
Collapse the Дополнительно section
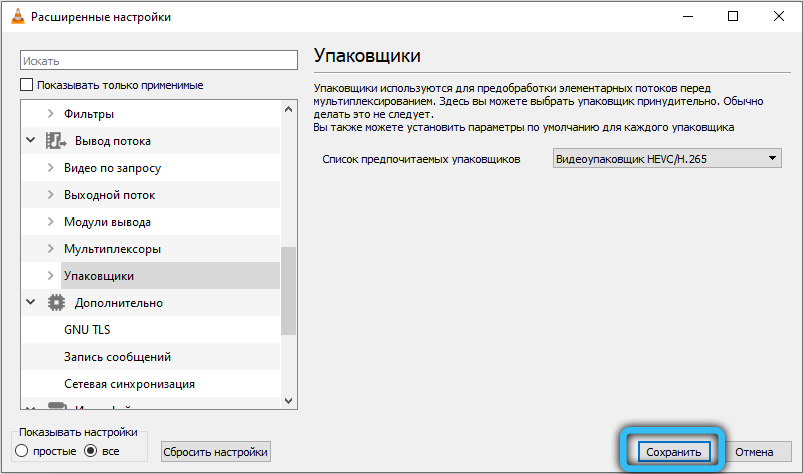tap(31, 302)
